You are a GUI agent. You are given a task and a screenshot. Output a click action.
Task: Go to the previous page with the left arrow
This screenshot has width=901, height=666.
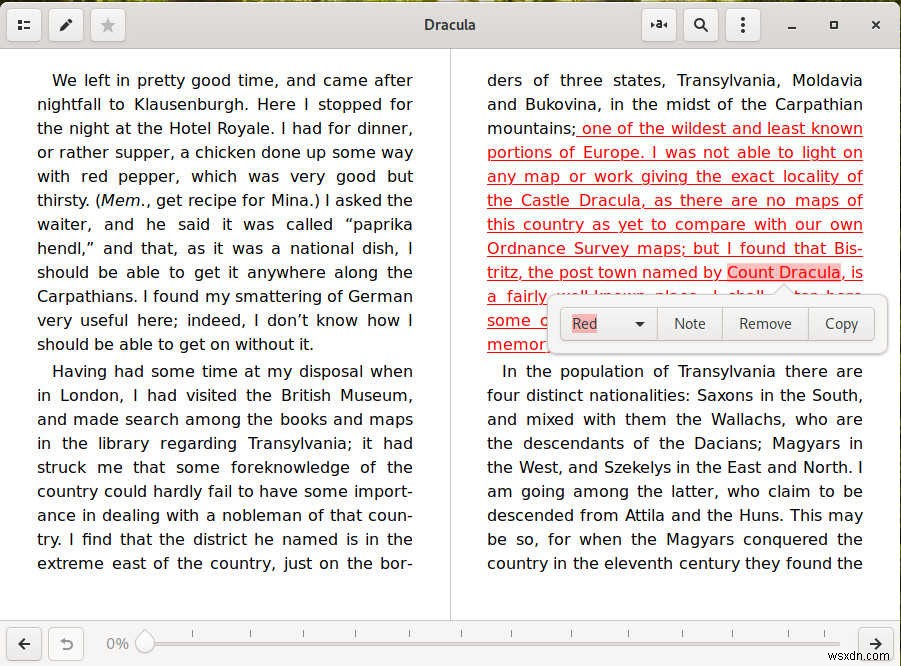coord(24,644)
